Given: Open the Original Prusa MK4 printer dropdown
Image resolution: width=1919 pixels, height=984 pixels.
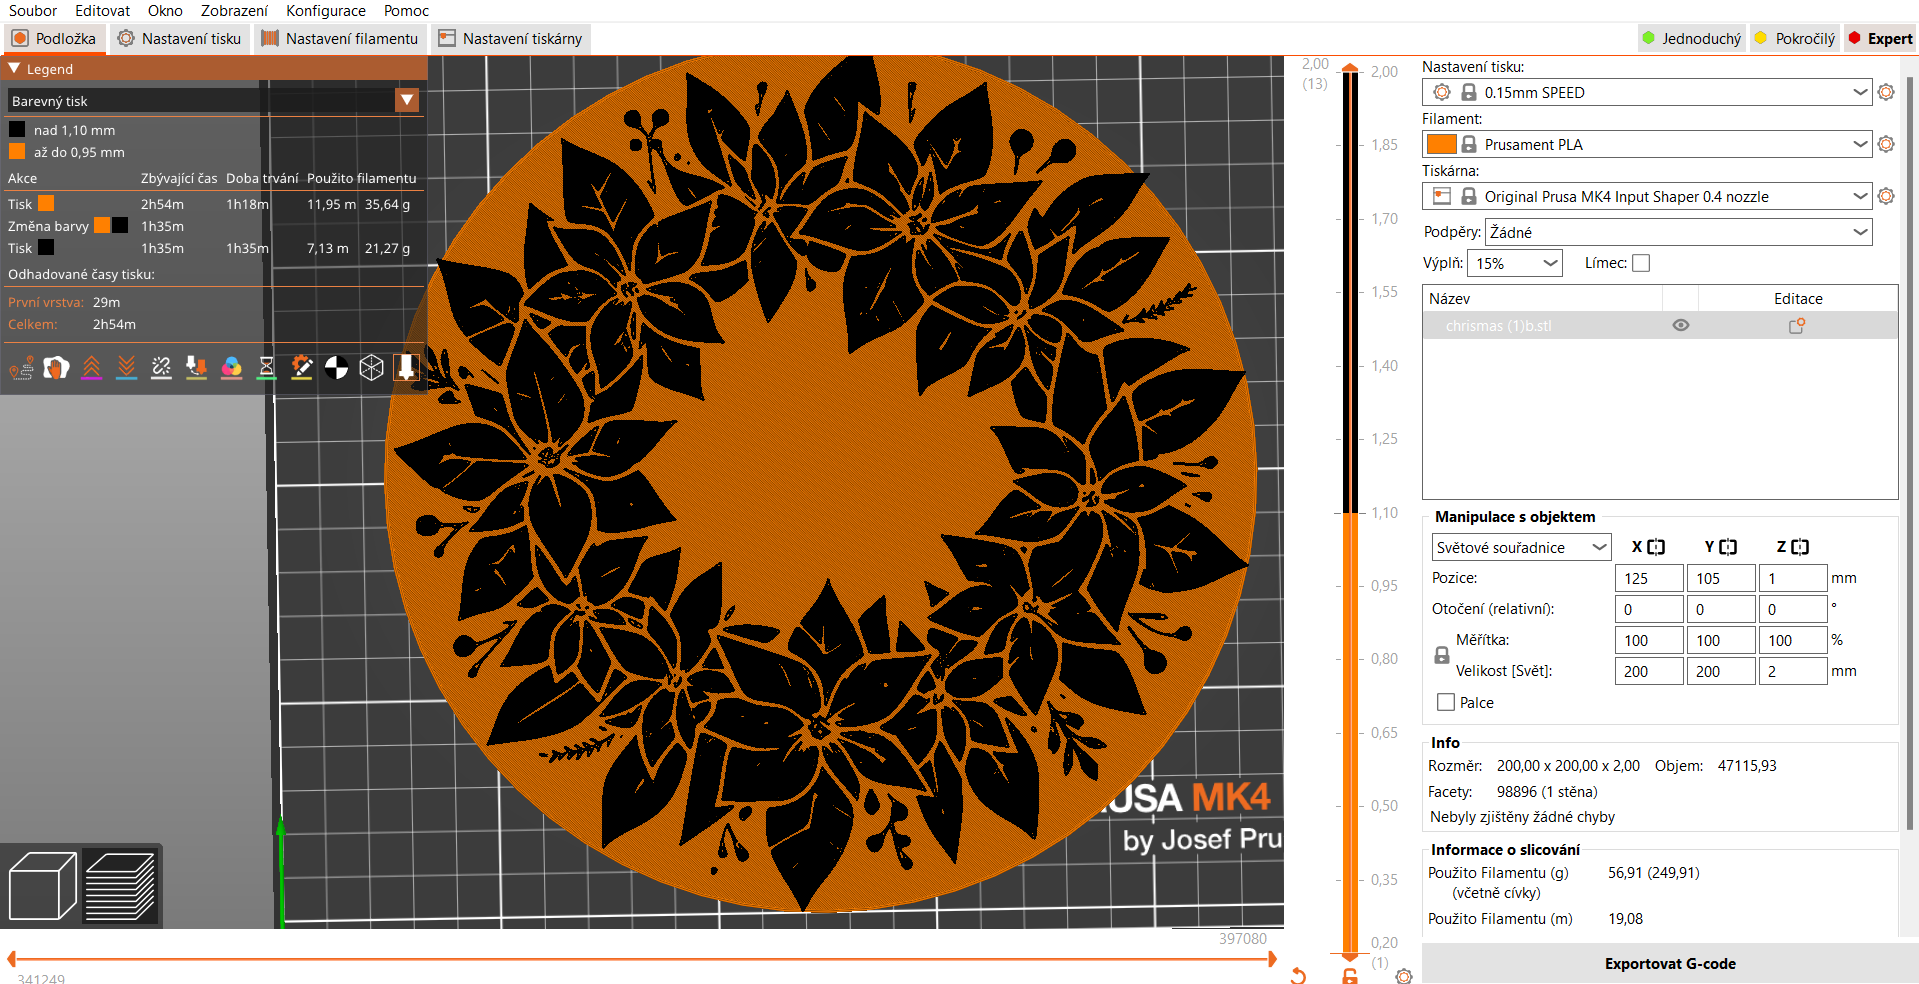Looking at the screenshot, I should tap(1646, 196).
